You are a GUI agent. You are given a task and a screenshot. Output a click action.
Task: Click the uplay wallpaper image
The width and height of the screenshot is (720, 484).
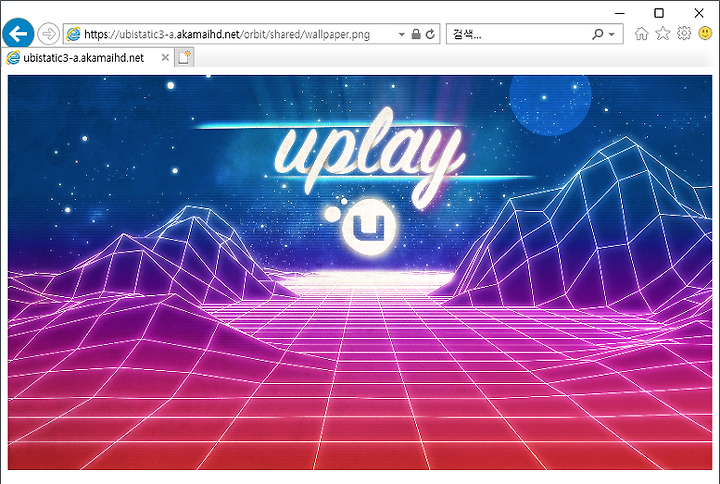tap(360, 272)
